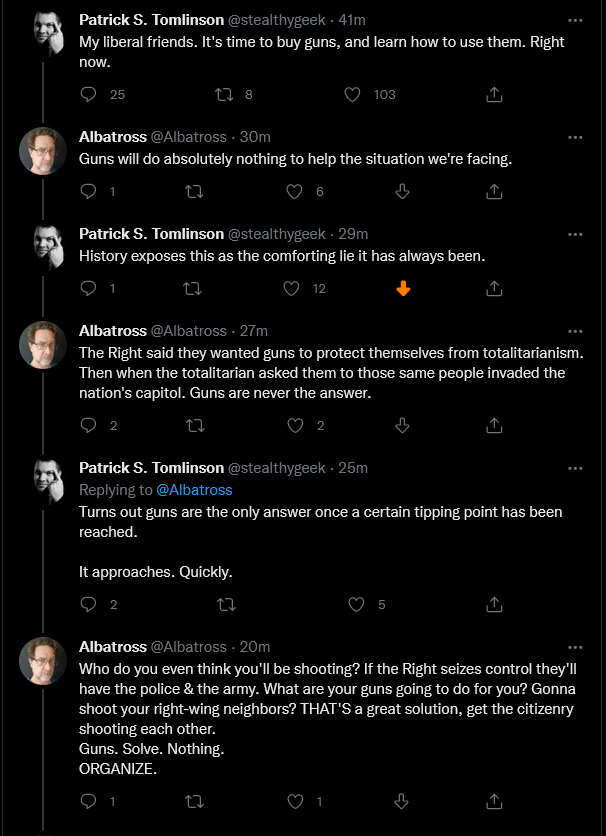Screen dimensions: 606x836
Task: Click Albatross's avatar on the 30m reply
Action: [43, 151]
